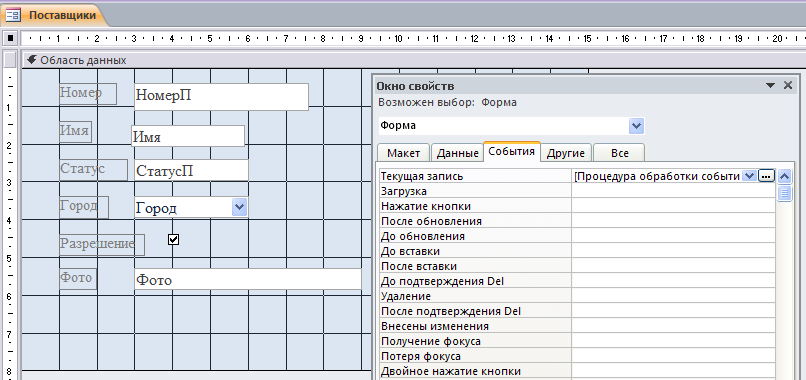Select the Номер label
This screenshot has height=380, width=806.
pyautogui.click(x=87, y=94)
